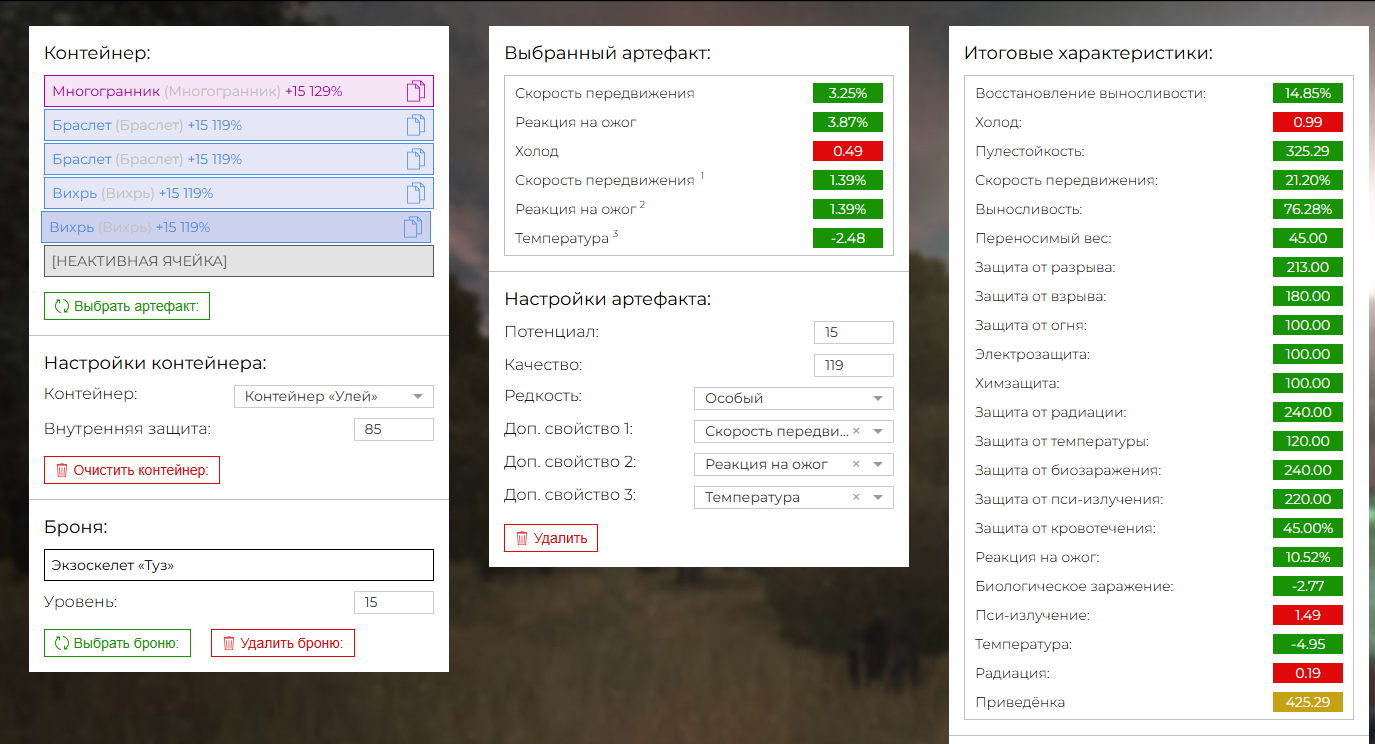Click the red 0.19 Радиация value
This screenshot has width=1375, height=744.
pyautogui.click(x=1308, y=673)
